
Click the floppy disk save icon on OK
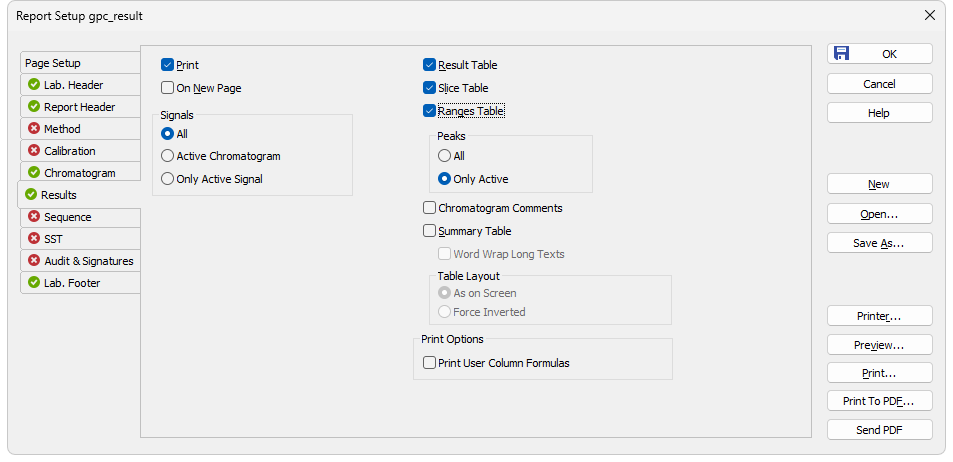pyautogui.click(x=841, y=53)
